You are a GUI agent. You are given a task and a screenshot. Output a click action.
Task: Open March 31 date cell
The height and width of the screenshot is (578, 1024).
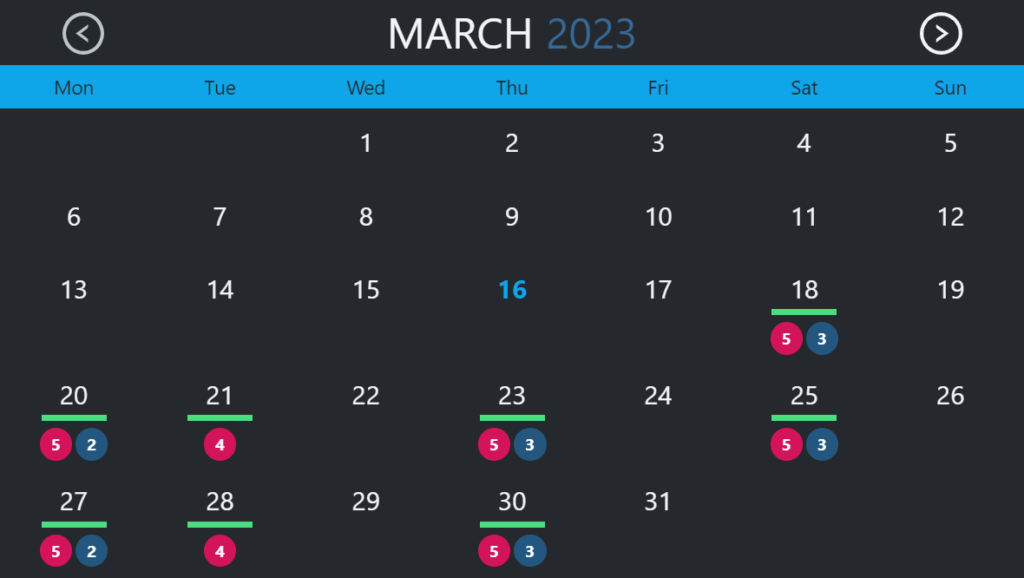(x=657, y=502)
